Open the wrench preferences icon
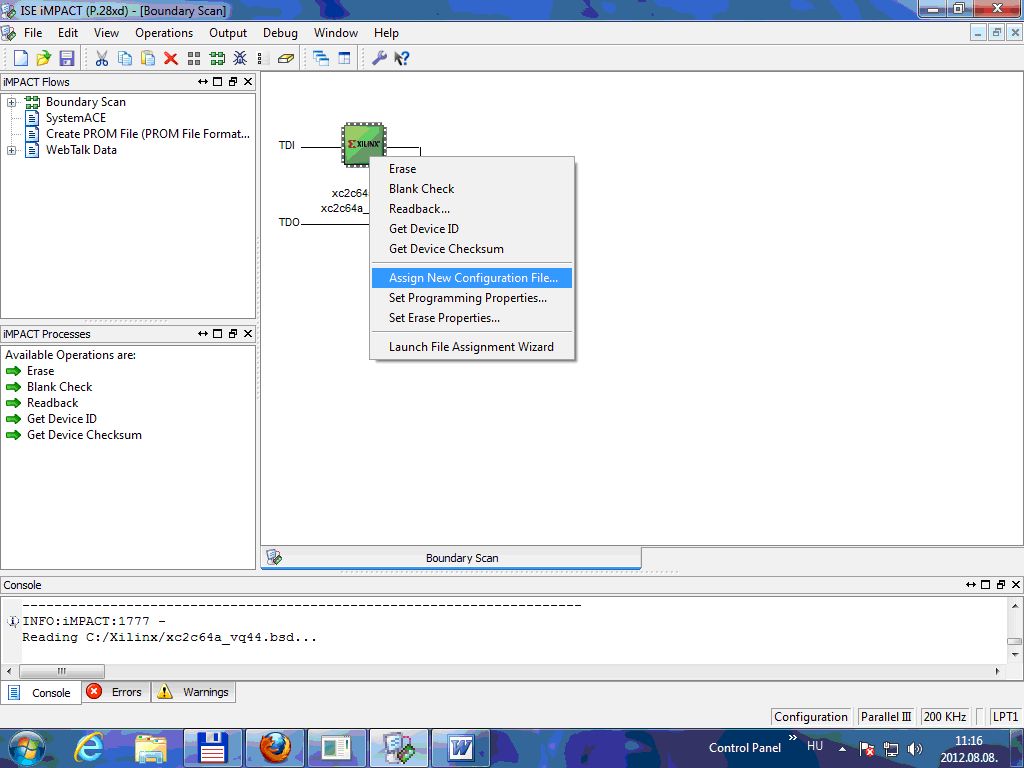This screenshot has height=768, width=1024. click(x=379, y=59)
